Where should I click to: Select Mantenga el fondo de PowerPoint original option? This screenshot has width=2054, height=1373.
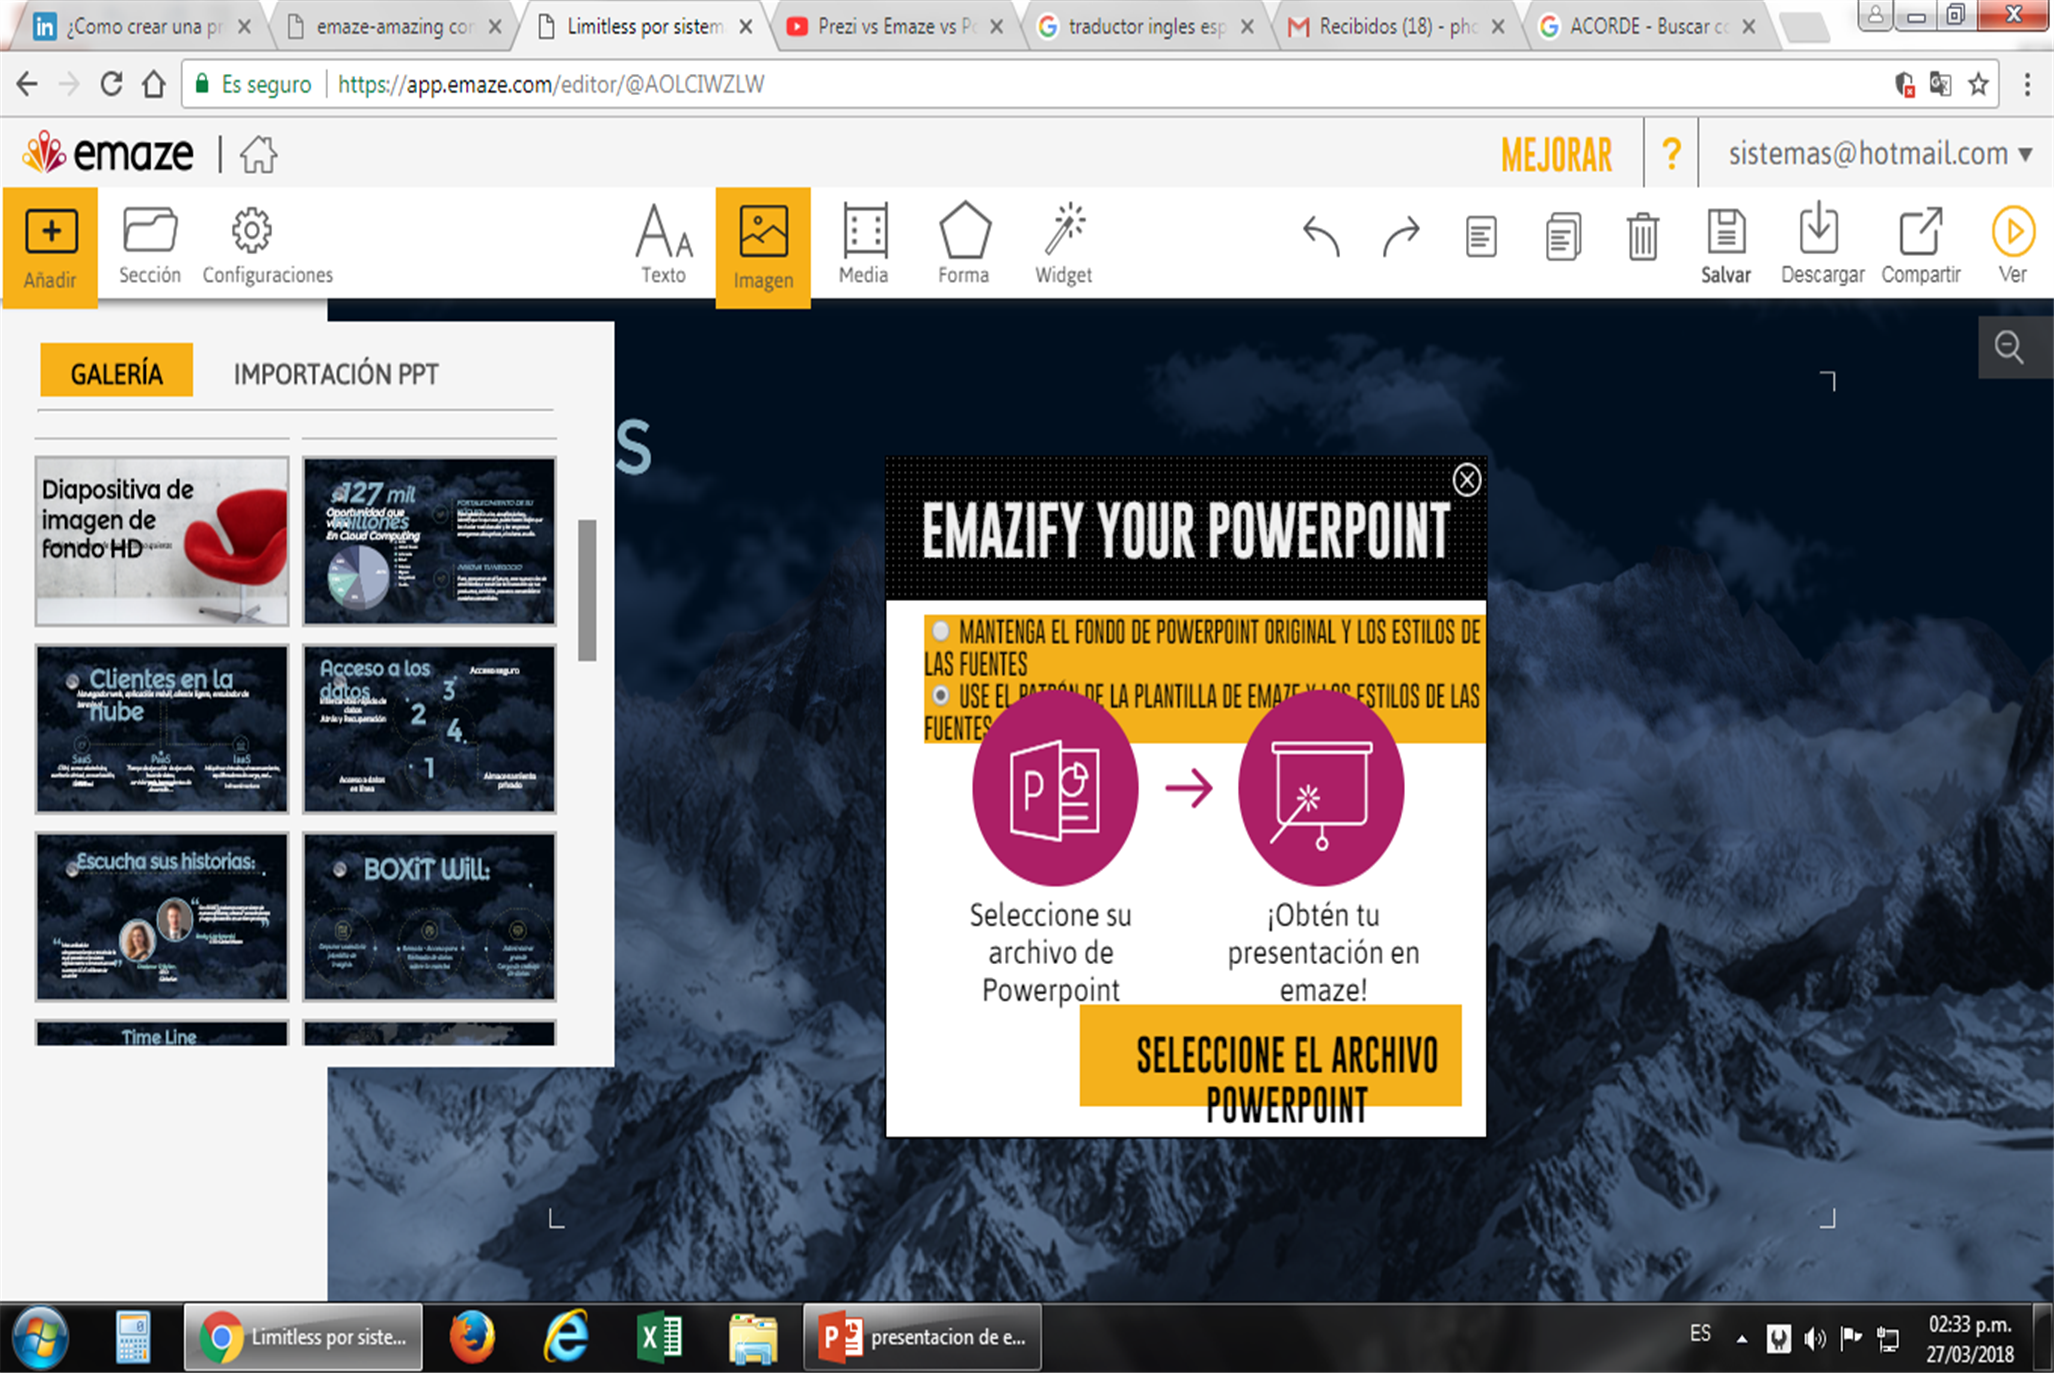pos(940,631)
